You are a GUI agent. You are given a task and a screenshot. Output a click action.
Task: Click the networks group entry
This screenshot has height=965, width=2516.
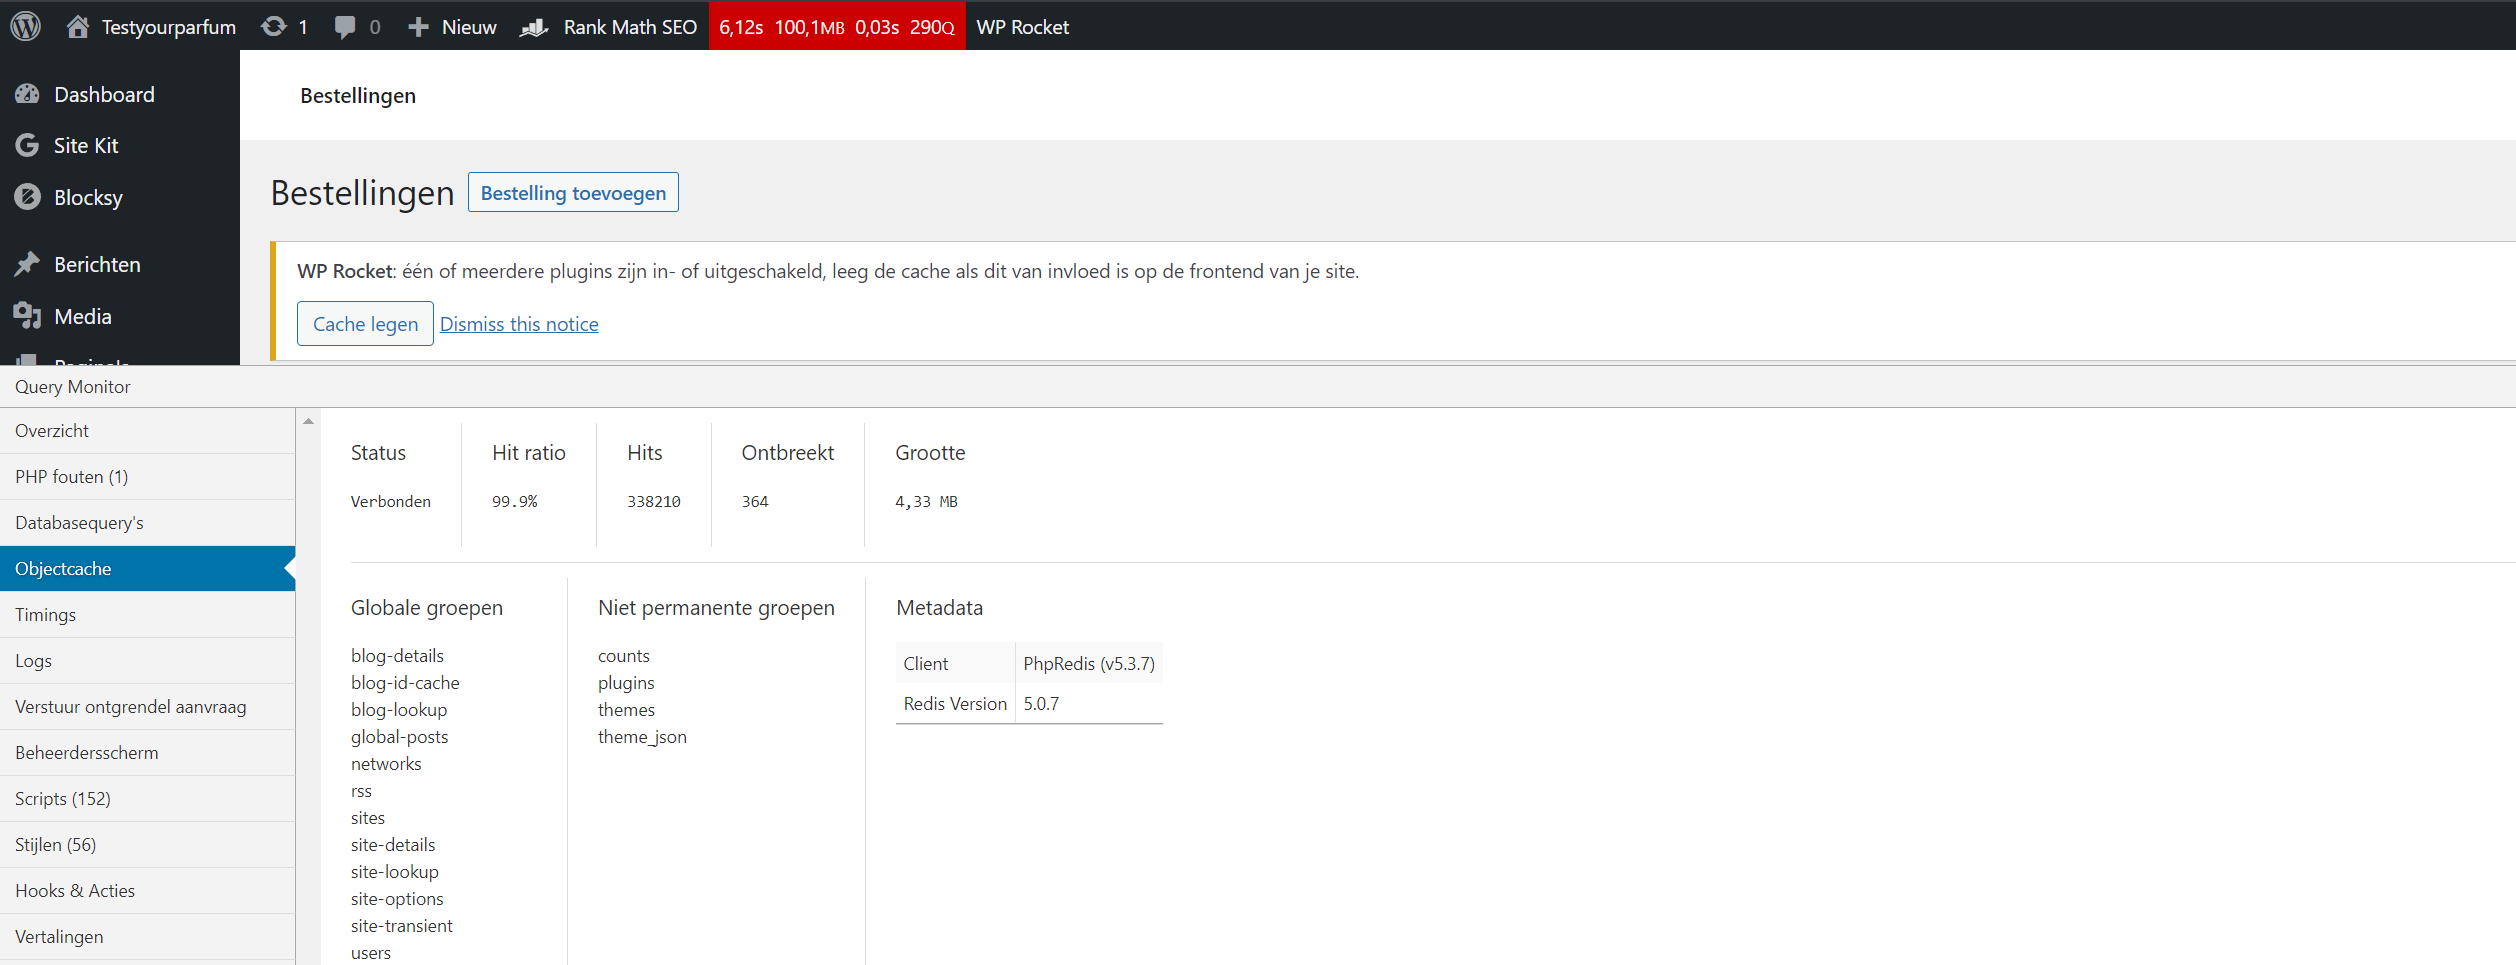point(386,763)
